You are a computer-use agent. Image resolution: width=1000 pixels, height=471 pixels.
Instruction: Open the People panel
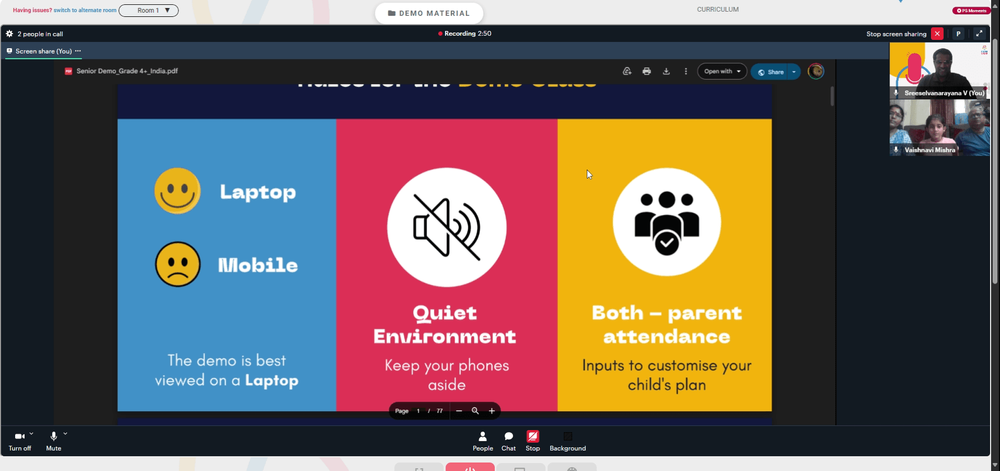(x=483, y=441)
